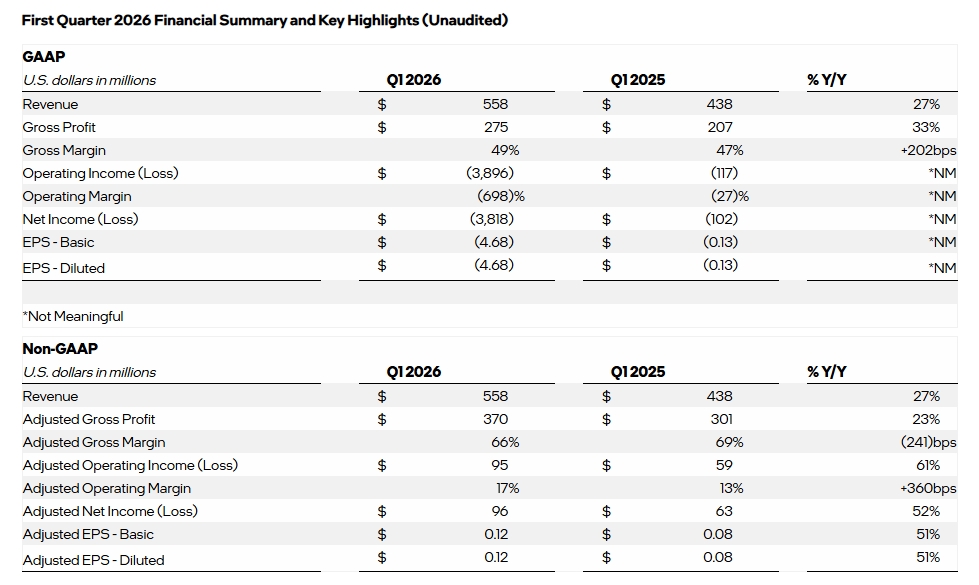Click the (698)% operating margin value
Screen dimensions: 979x585
499,196
